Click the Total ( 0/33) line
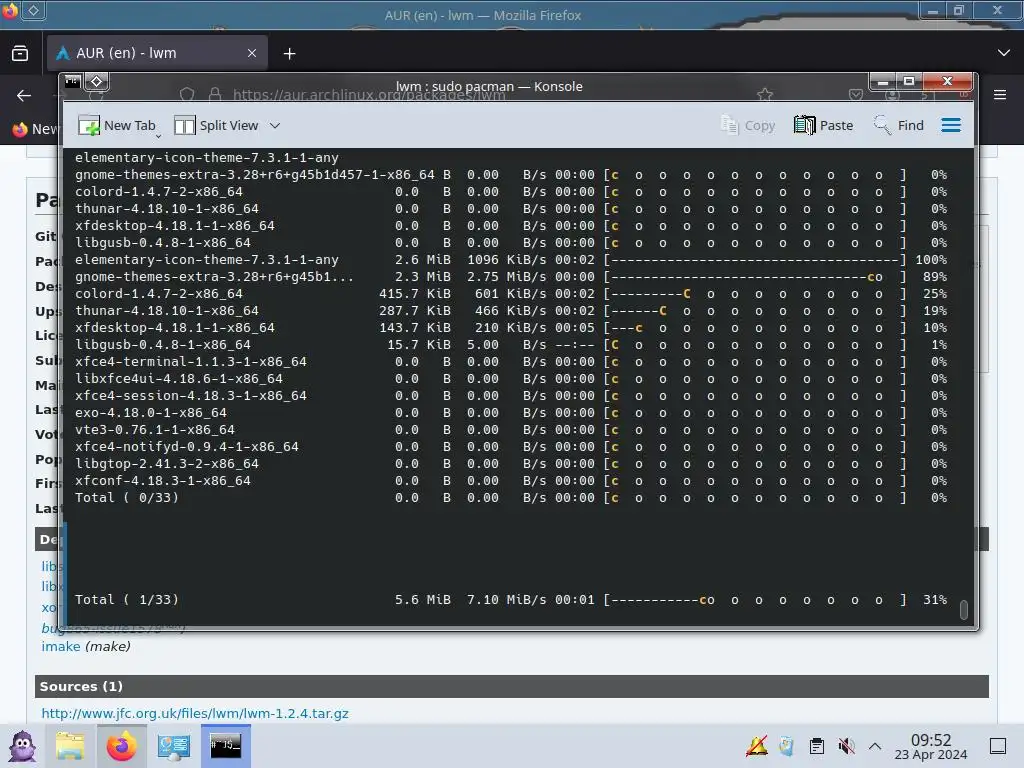 tap(511, 498)
